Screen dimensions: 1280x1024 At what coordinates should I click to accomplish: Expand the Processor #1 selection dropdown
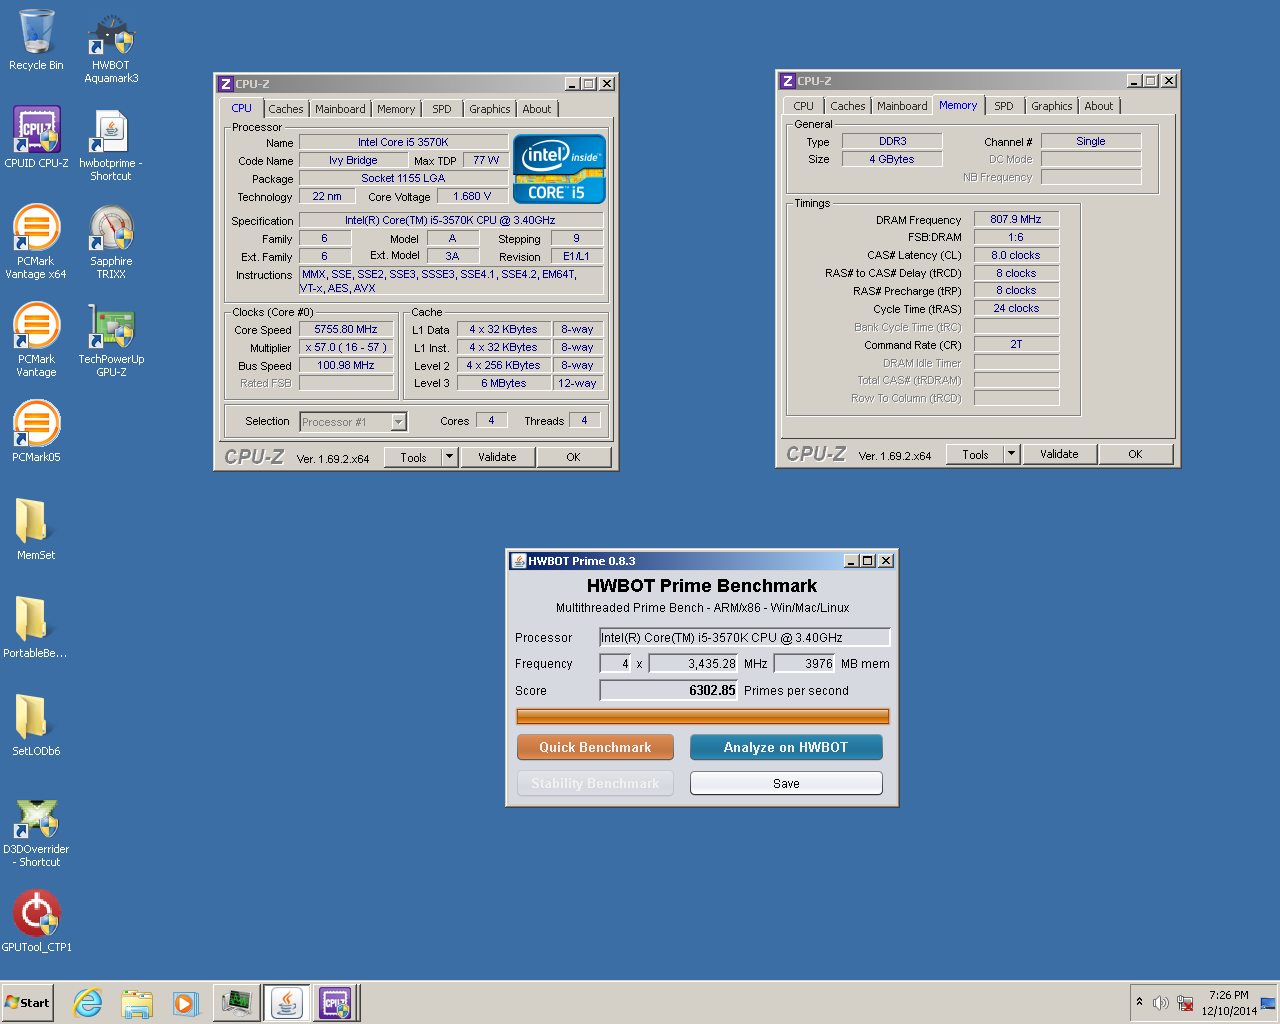tap(399, 422)
